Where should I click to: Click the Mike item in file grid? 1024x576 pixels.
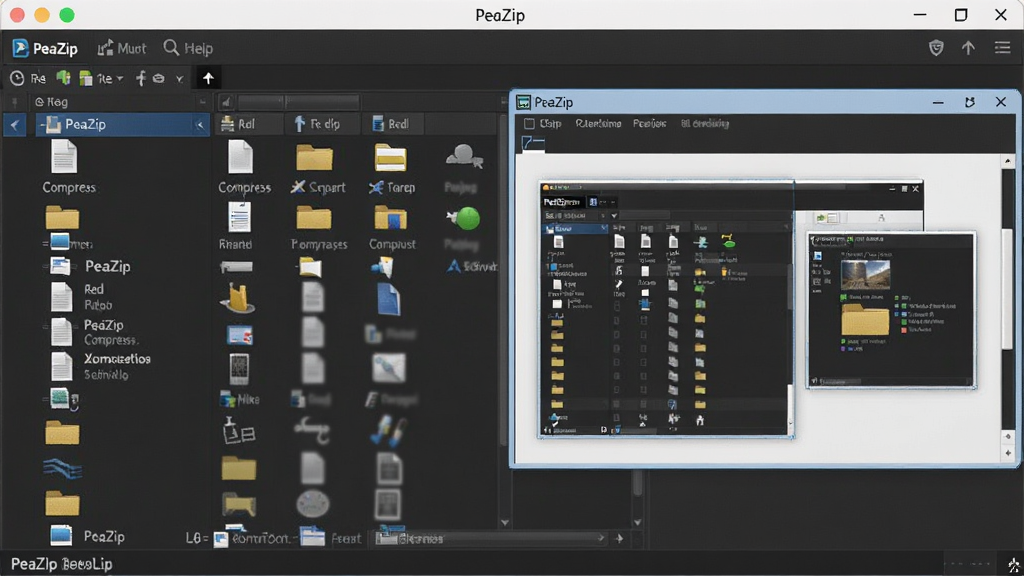point(240,399)
